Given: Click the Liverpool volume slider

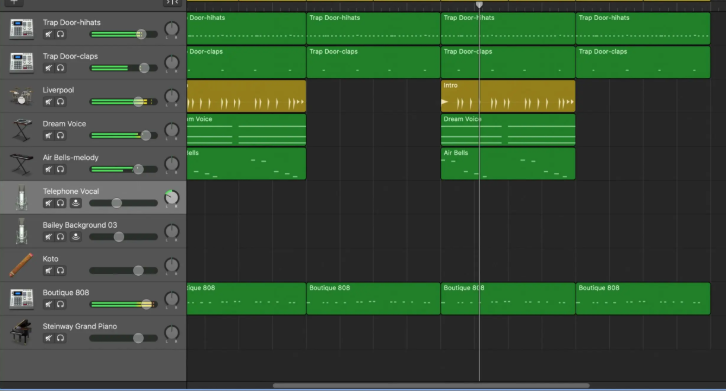Looking at the screenshot, I should click(x=124, y=102).
